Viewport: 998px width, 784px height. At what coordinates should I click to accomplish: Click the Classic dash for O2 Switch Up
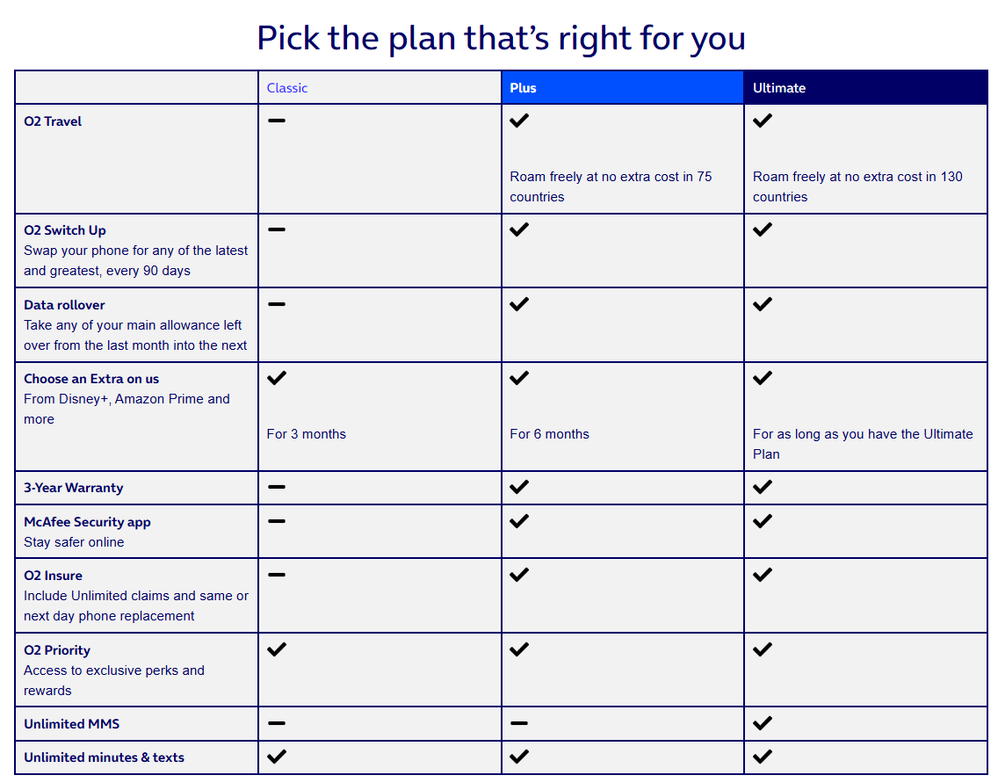pos(277,229)
